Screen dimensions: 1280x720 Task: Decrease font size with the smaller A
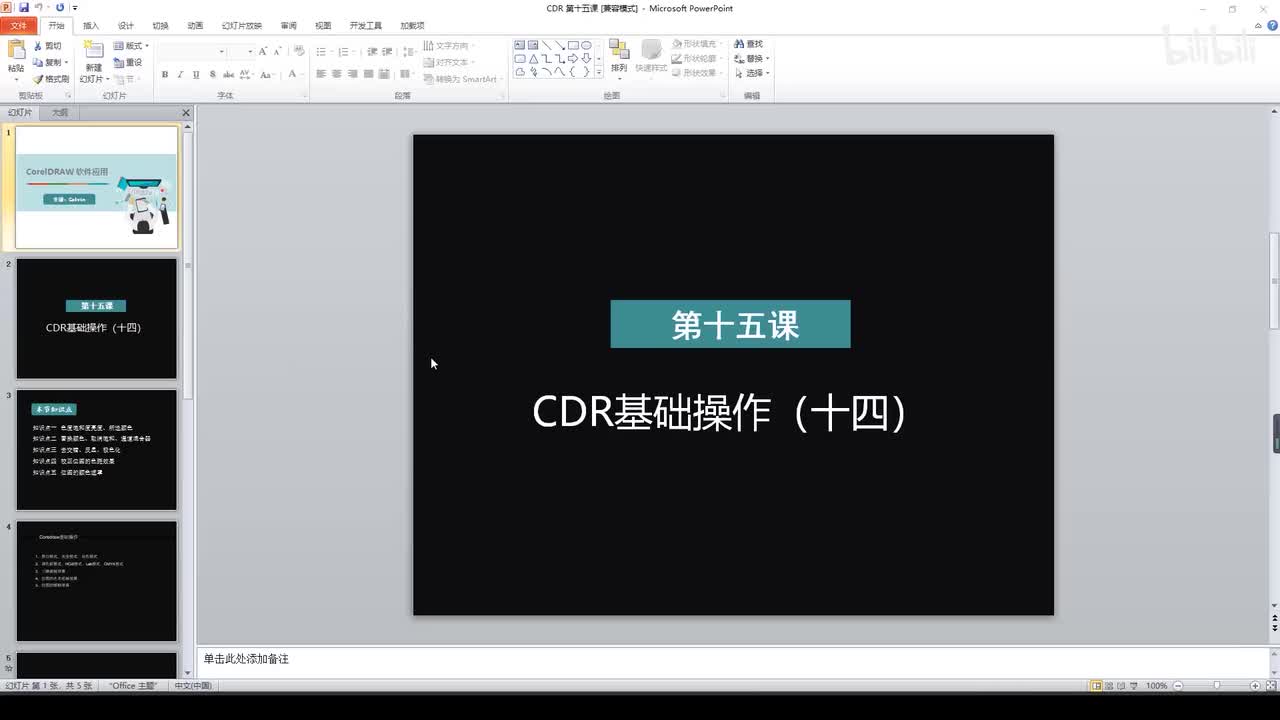coord(277,51)
